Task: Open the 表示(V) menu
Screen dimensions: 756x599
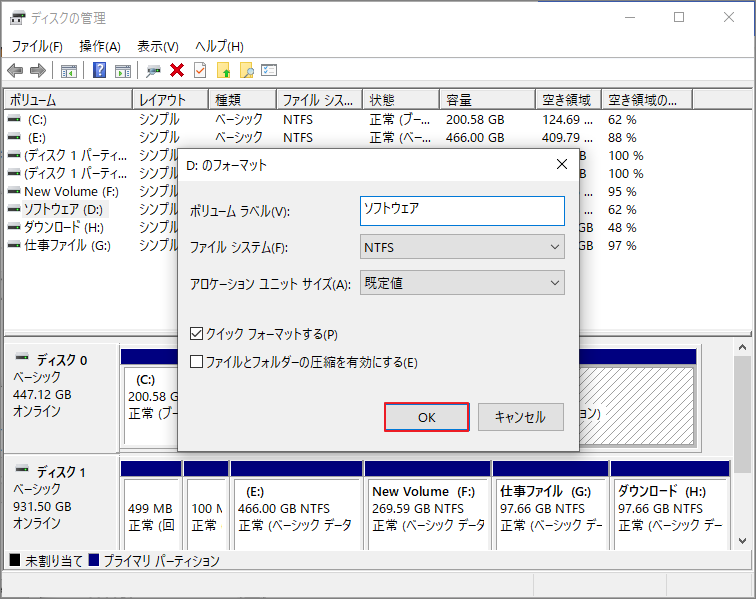Action: point(158,46)
